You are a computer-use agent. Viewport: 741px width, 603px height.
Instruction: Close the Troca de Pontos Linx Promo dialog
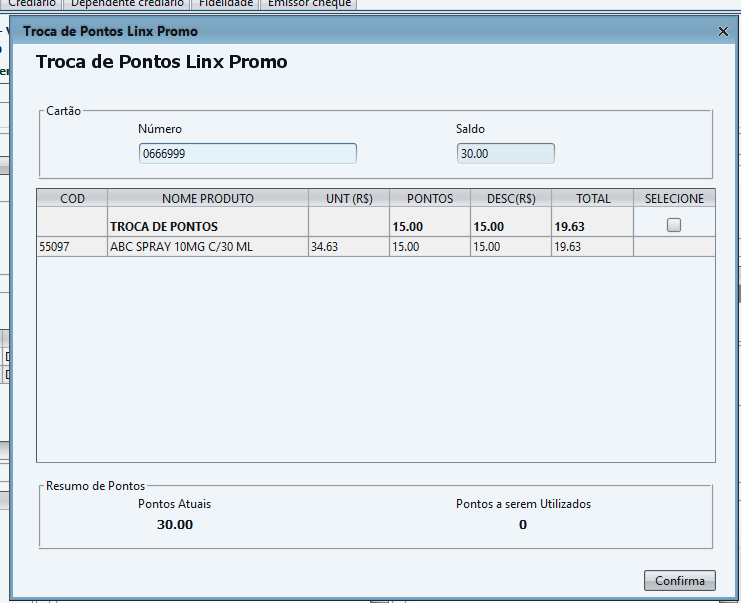pos(723,32)
